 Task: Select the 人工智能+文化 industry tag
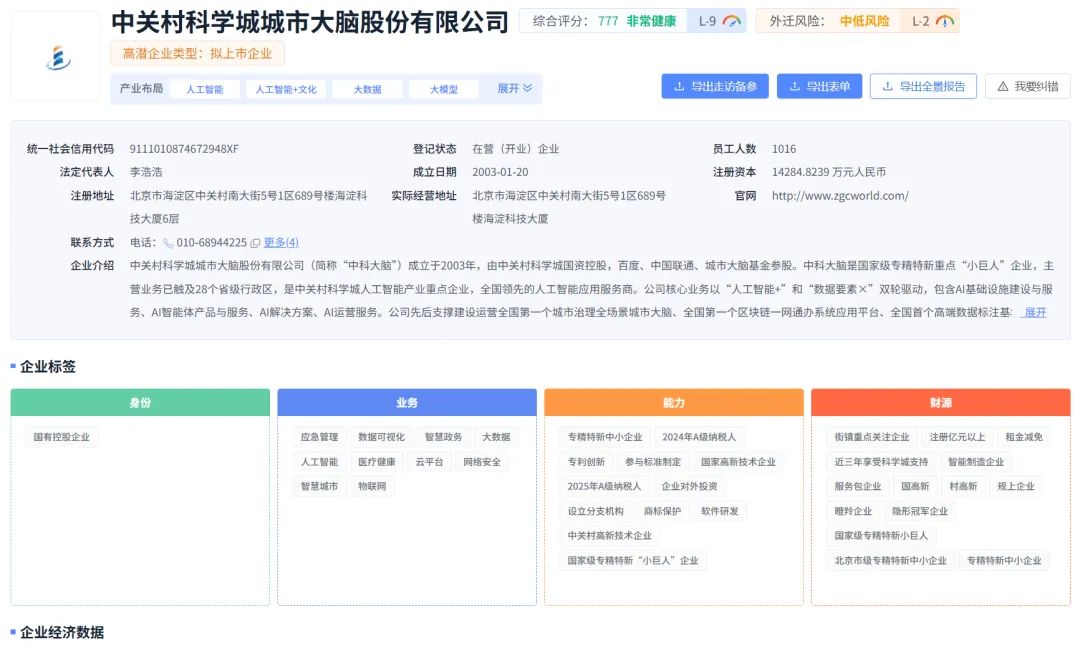pyautogui.click(x=286, y=89)
